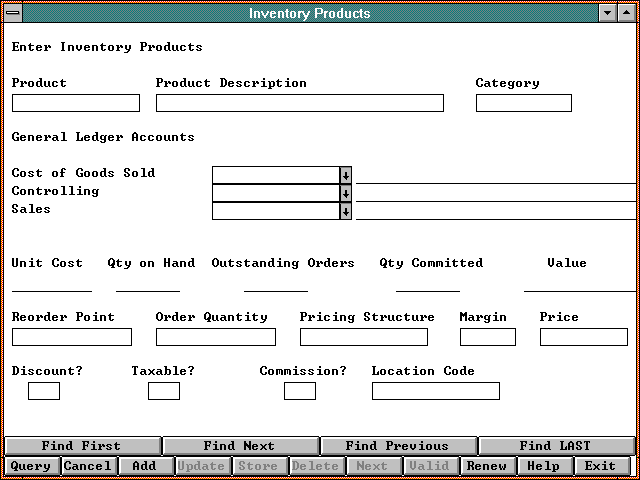640x480 pixels.
Task: Cancel the current entry
Action: tap(88, 466)
